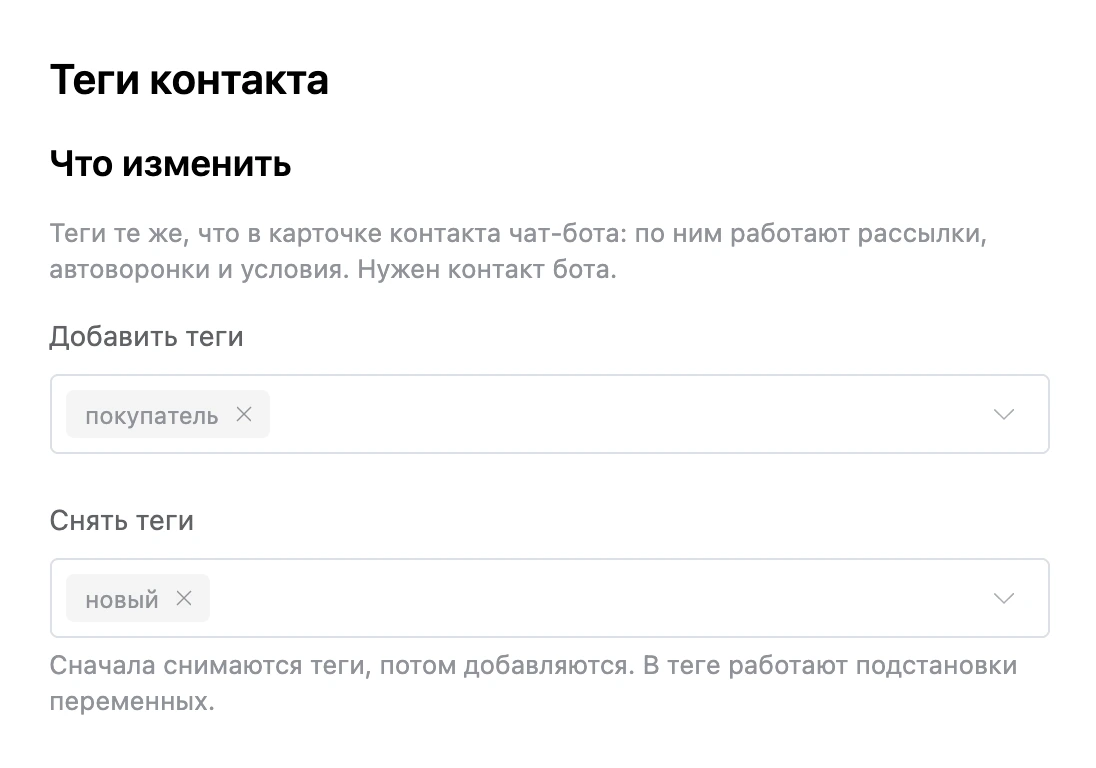The width and height of the screenshot is (1096, 768).
Task: Click the hint text about рассылки and автоворонки
Action: pyautogui.click(x=518, y=251)
